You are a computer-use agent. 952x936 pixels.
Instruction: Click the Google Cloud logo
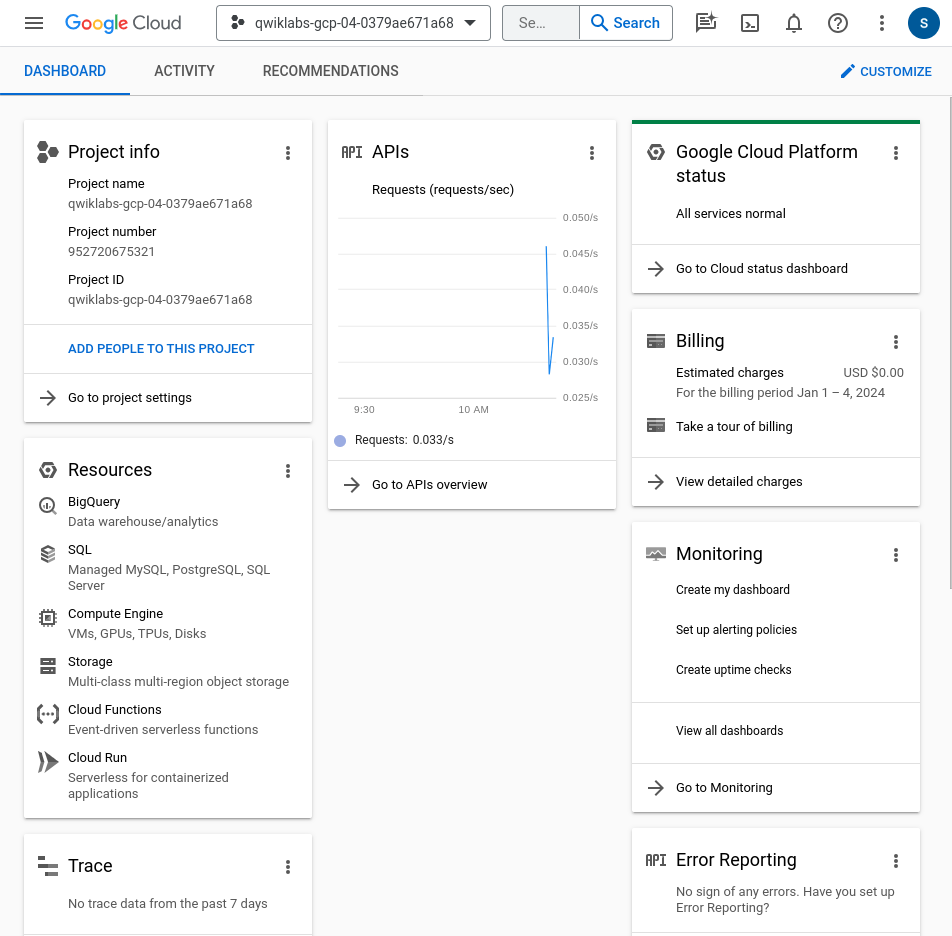[x=123, y=23]
